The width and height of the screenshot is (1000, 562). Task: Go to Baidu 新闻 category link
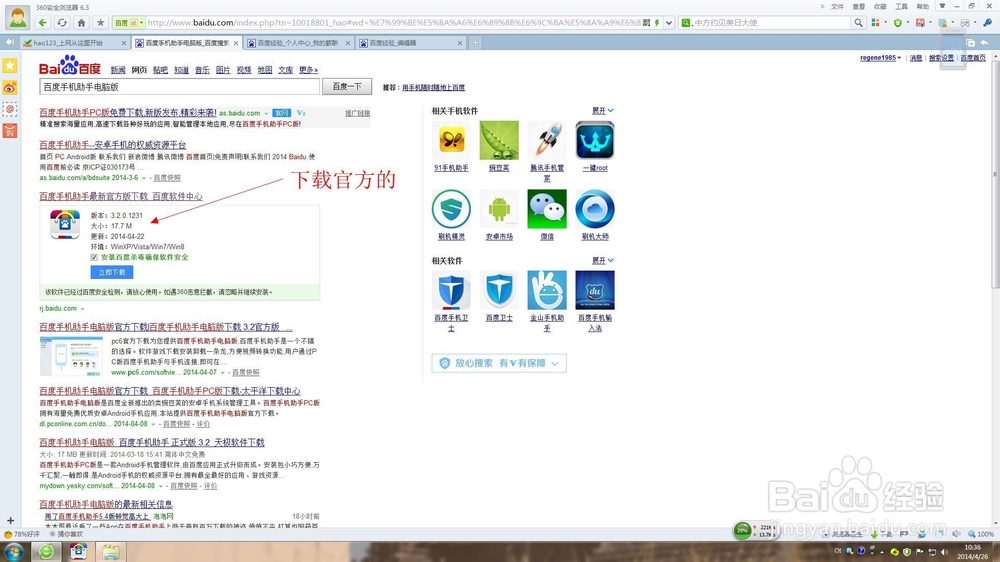(118, 70)
